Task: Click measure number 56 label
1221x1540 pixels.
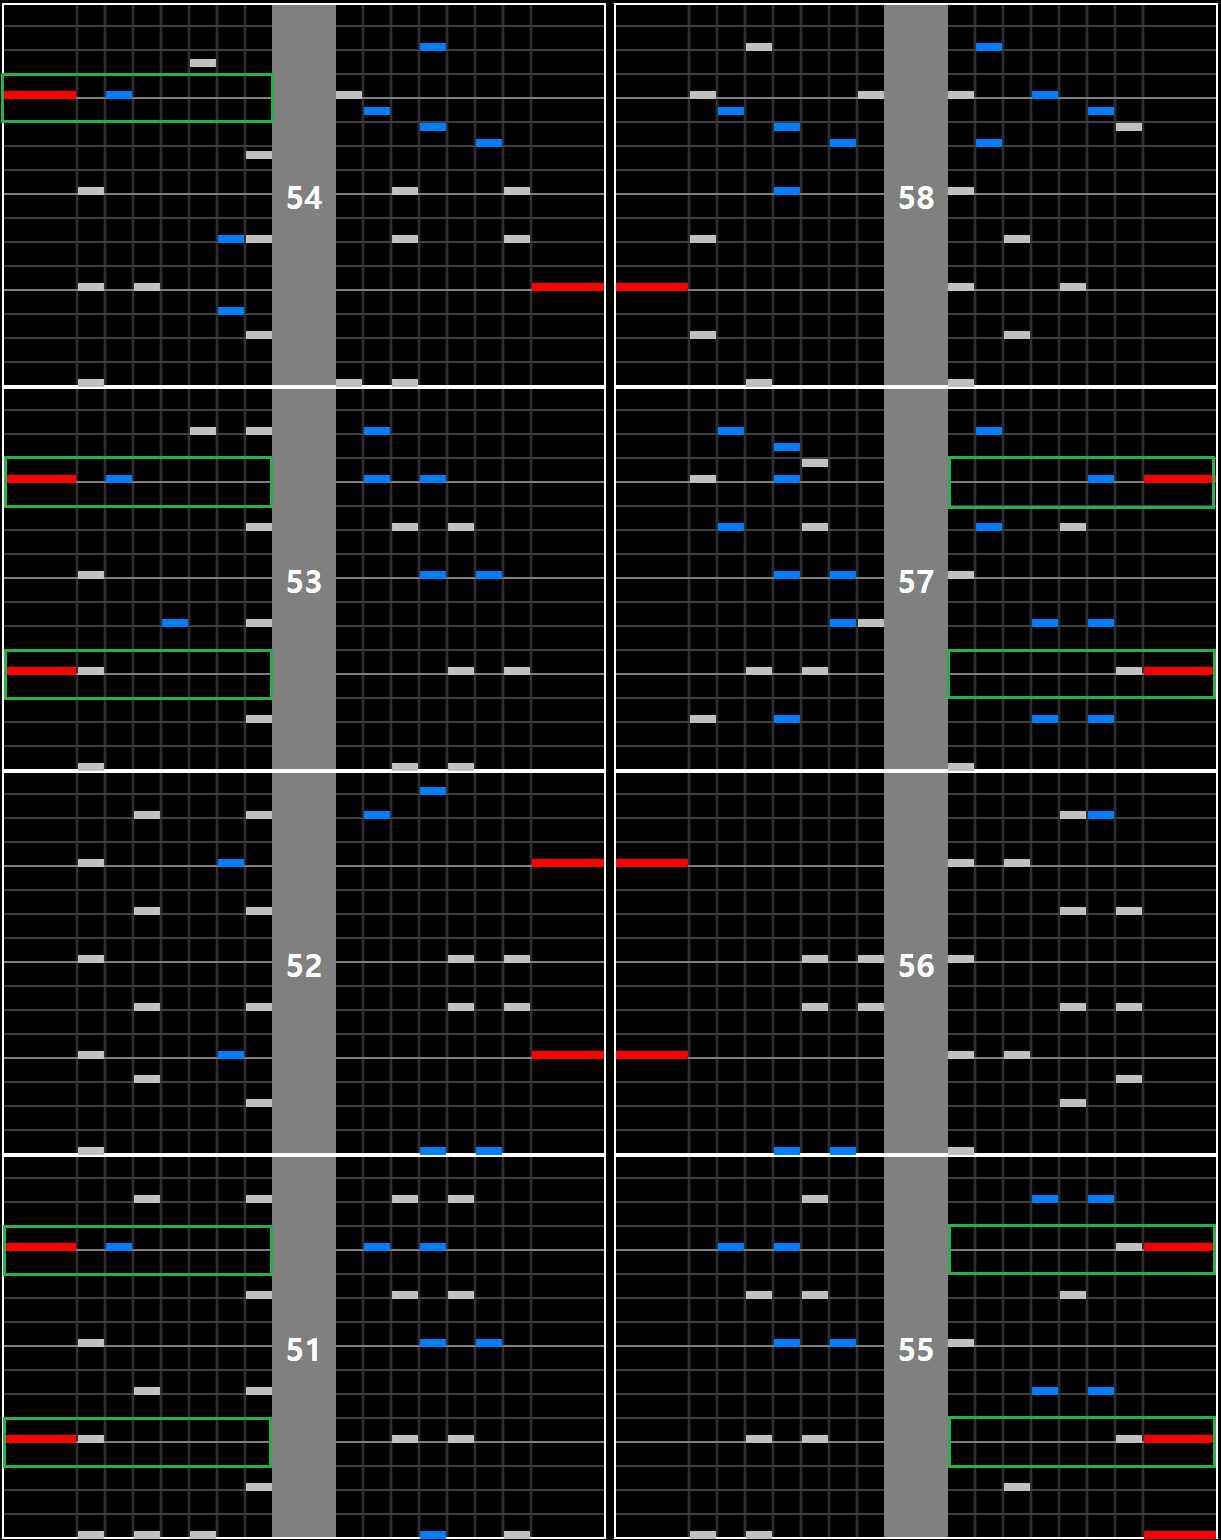Action: click(x=916, y=966)
